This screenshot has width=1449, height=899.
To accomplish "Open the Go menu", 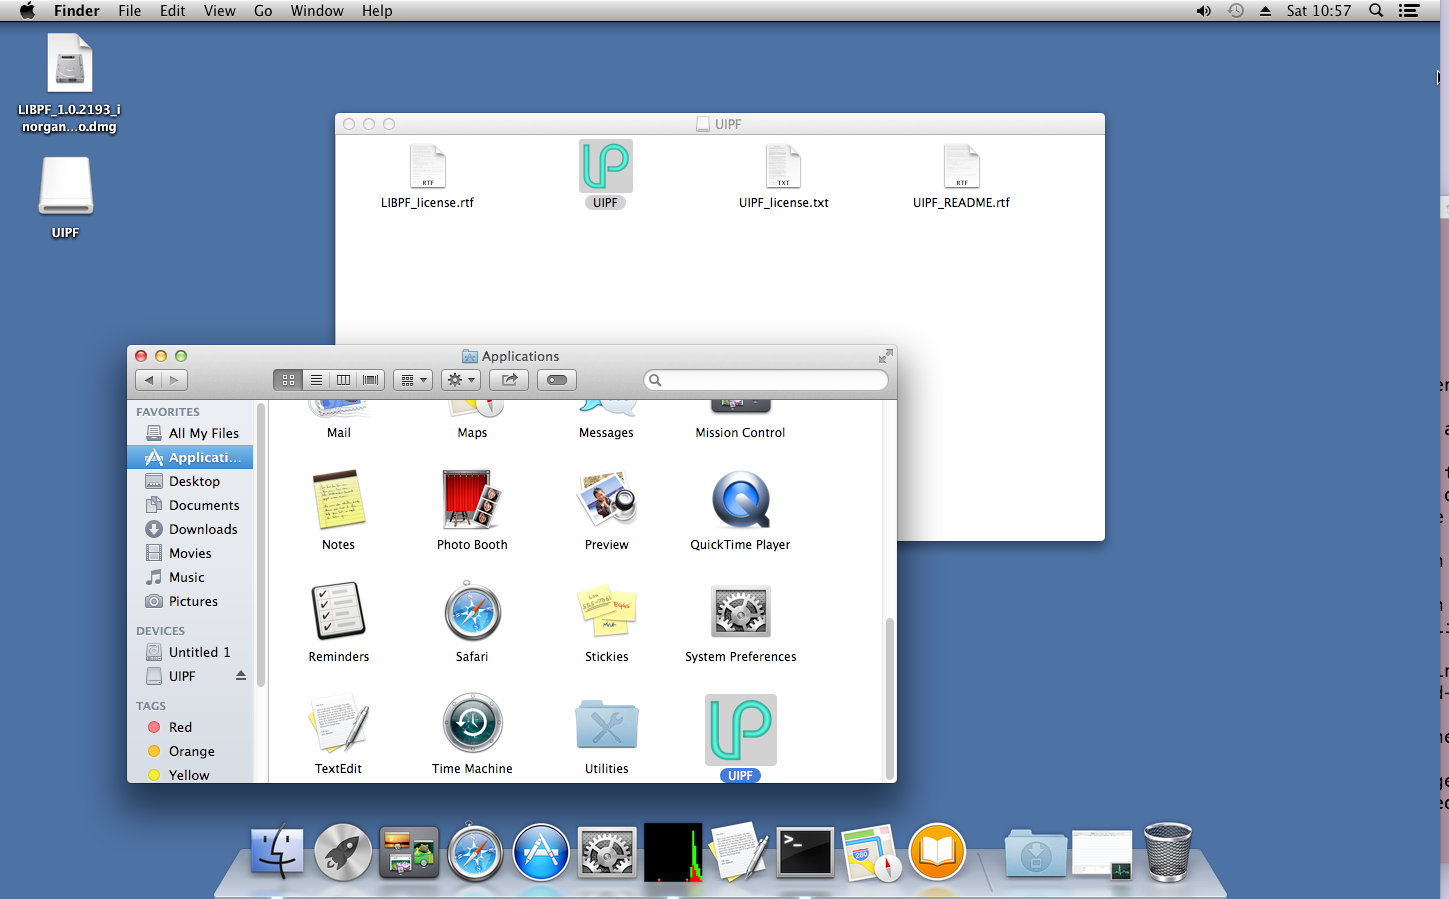I will (x=263, y=11).
